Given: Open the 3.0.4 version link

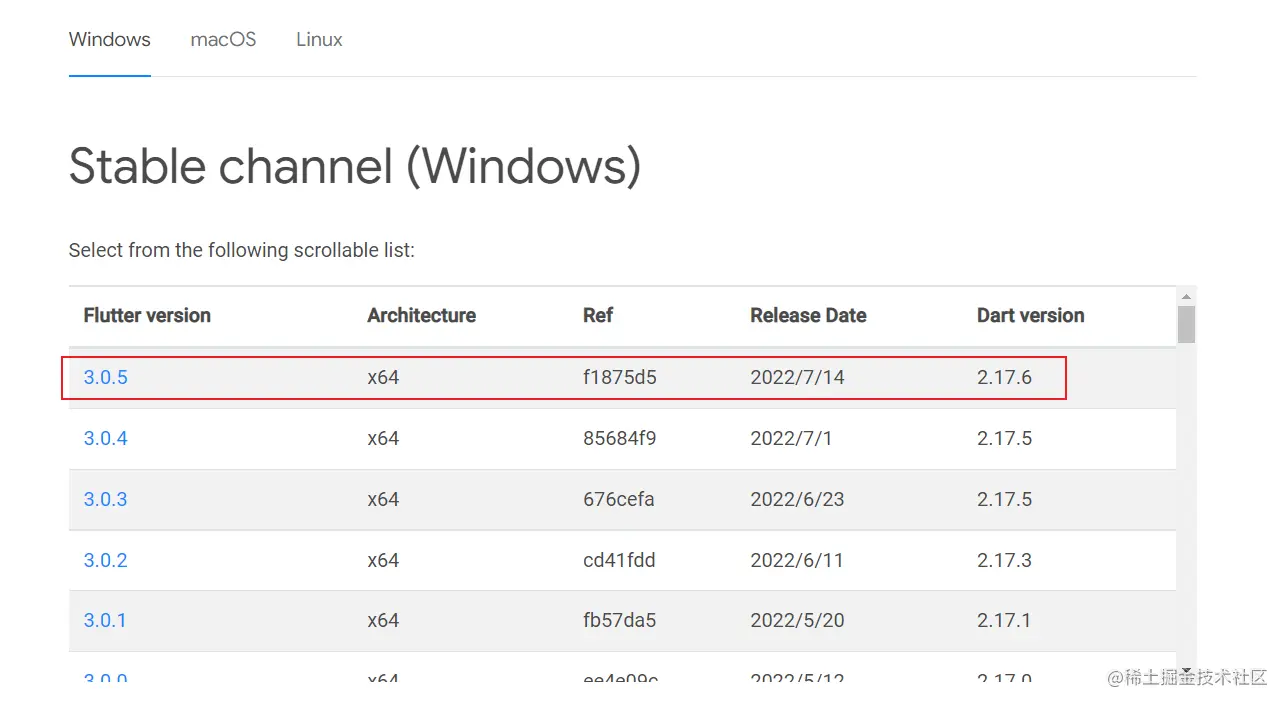Looking at the screenshot, I should pos(106,438).
